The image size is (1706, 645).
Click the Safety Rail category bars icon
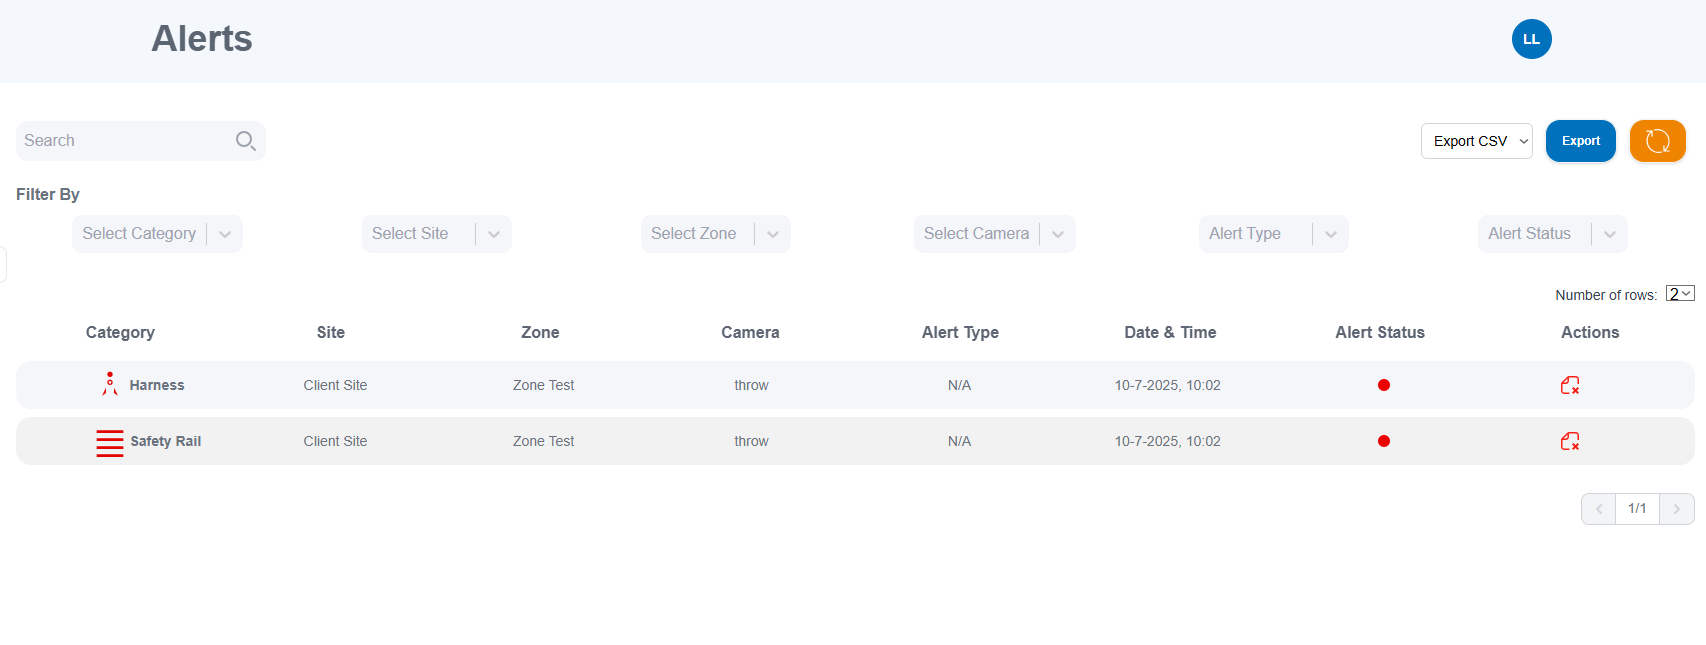(x=110, y=442)
